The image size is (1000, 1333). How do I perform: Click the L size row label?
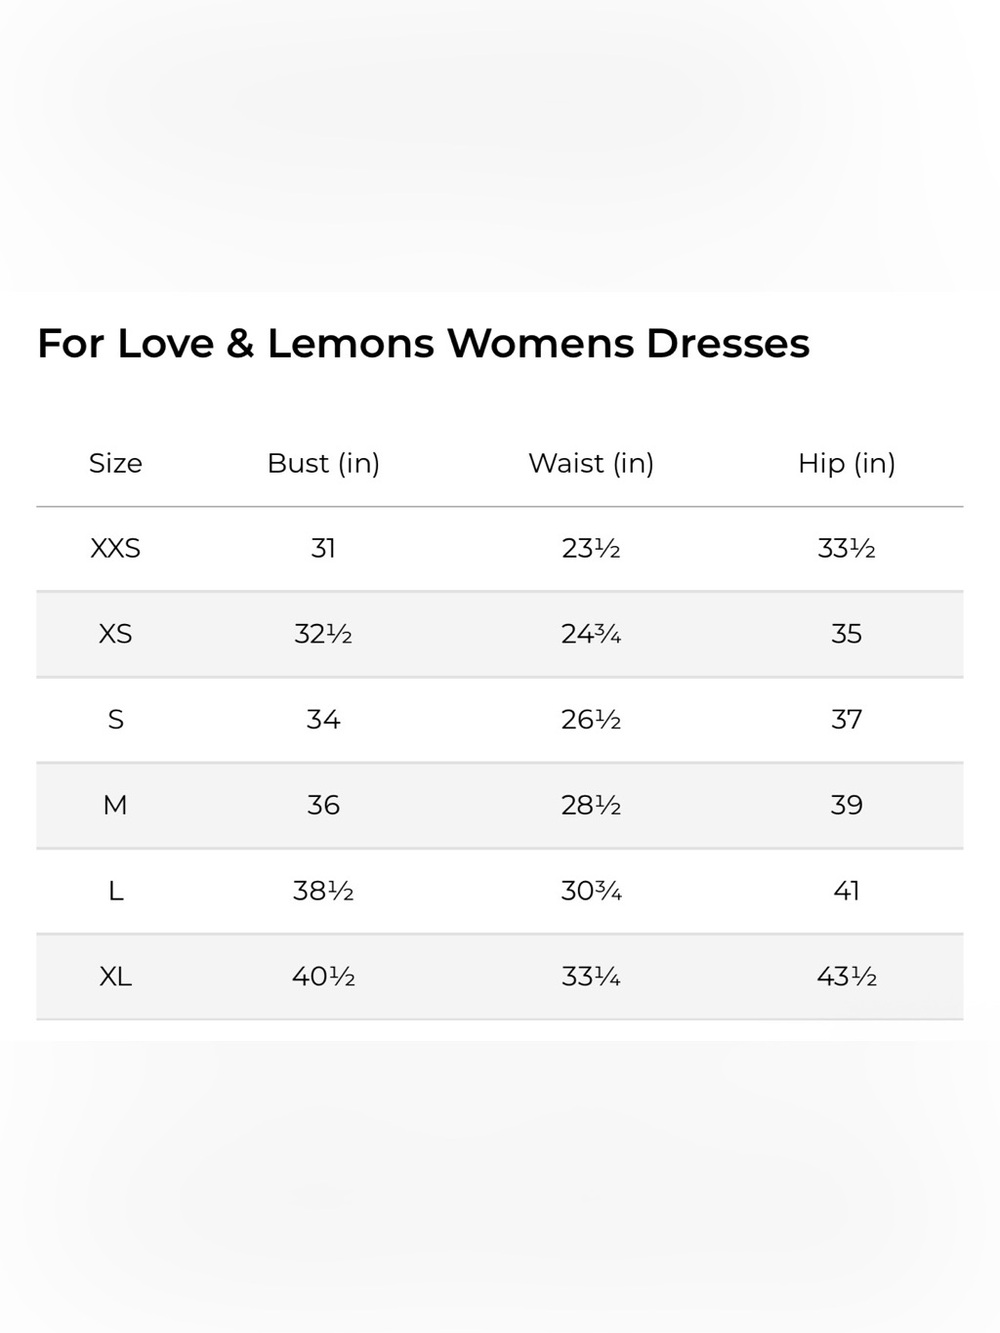[x=115, y=891]
